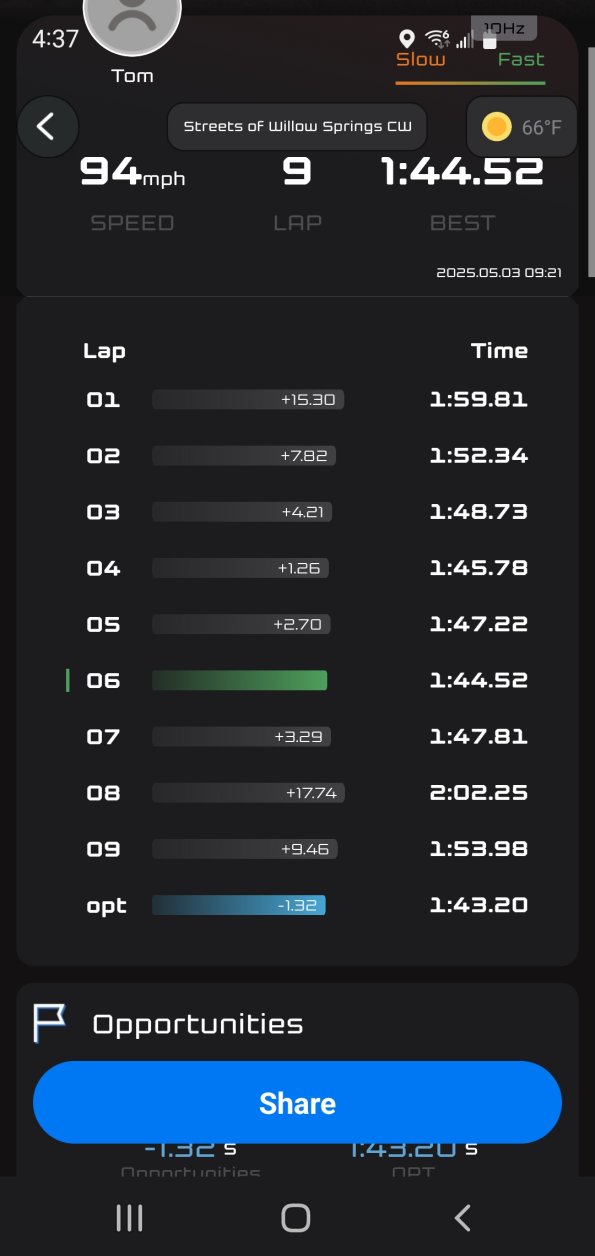Image resolution: width=595 pixels, height=1256 pixels.
Task: Select lap 06 green best bar
Action: tap(240, 680)
